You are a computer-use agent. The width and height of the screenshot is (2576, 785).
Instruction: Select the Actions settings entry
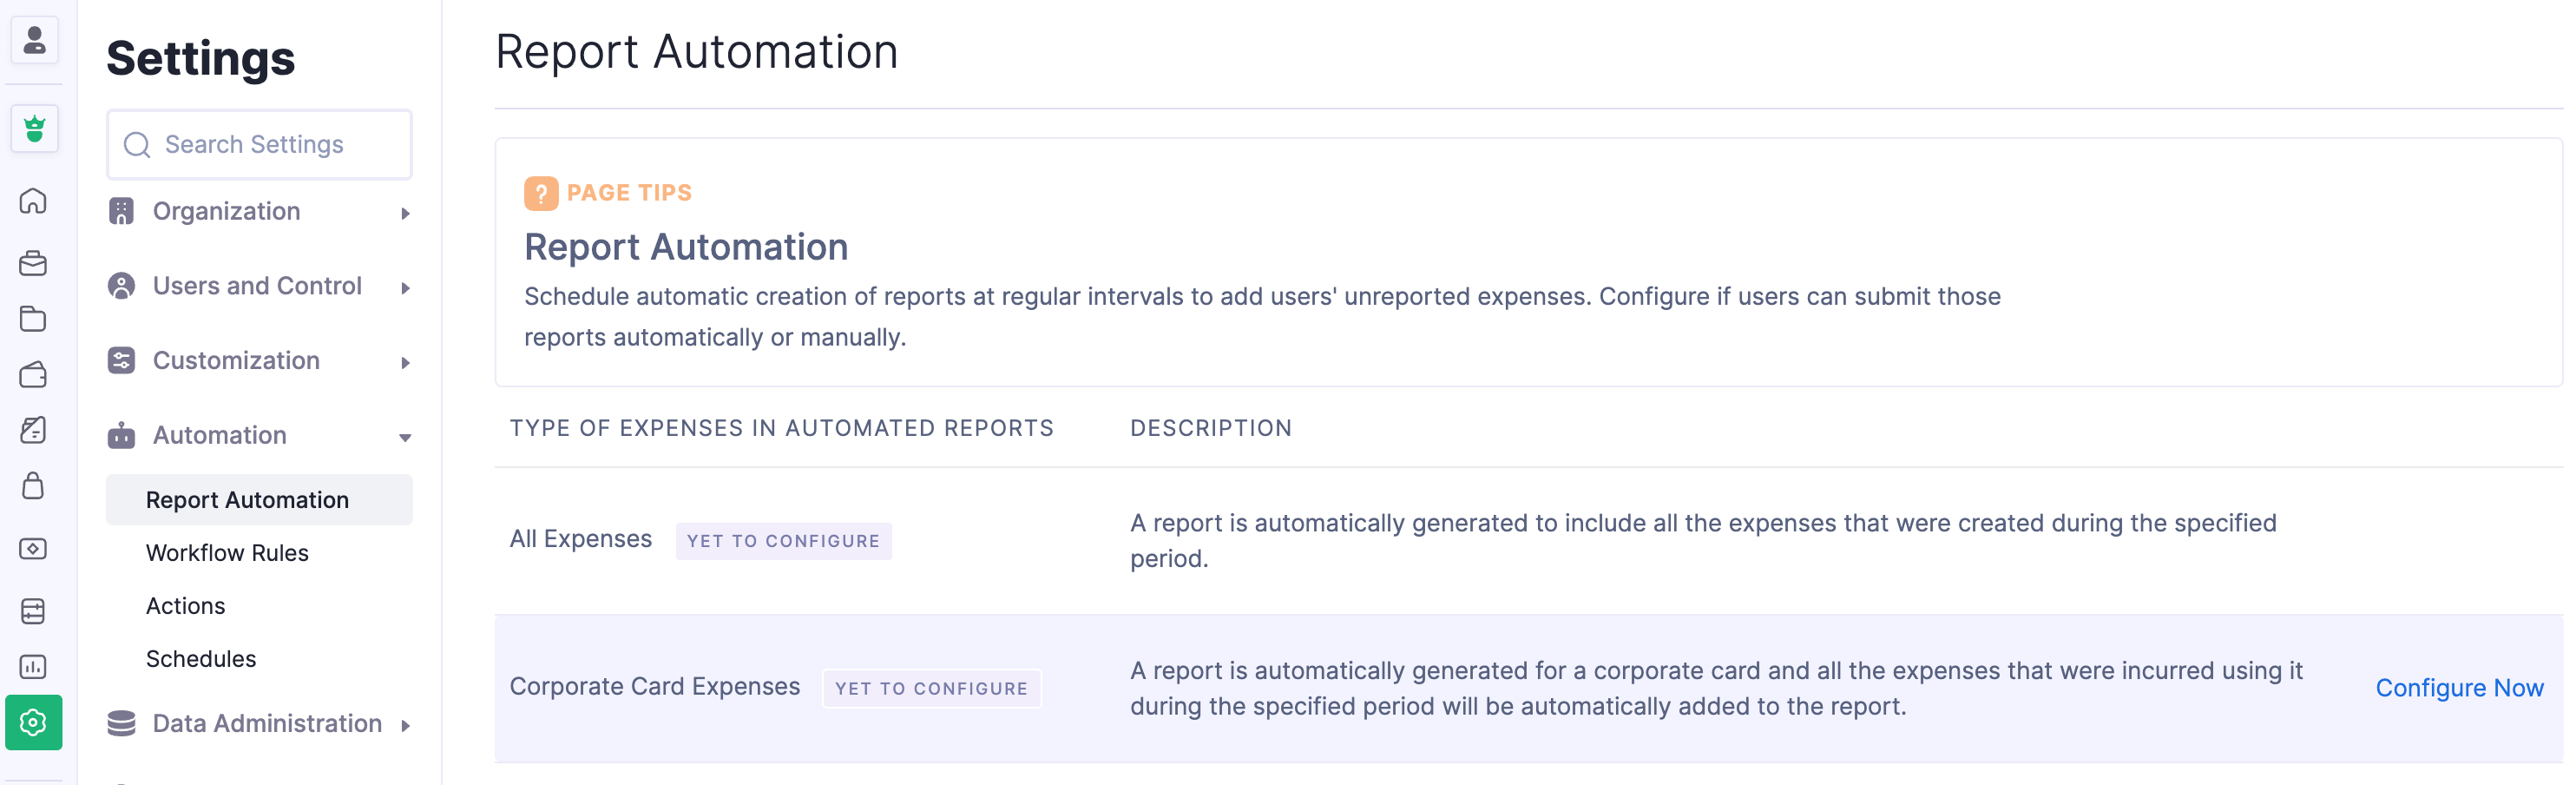point(186,605)
